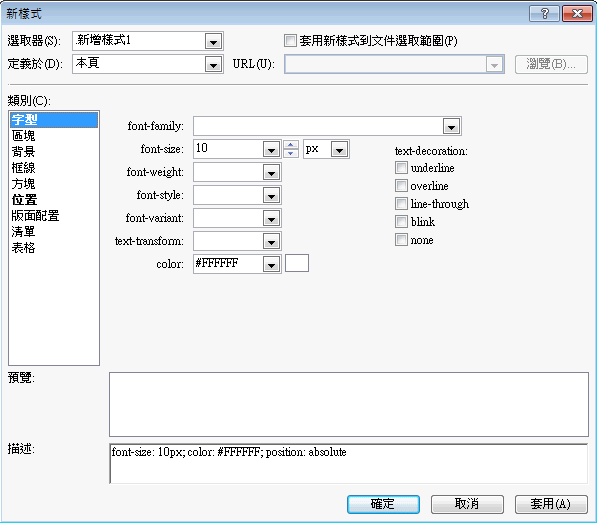
Task: Click the help question mark button
Action: point(544,14)
